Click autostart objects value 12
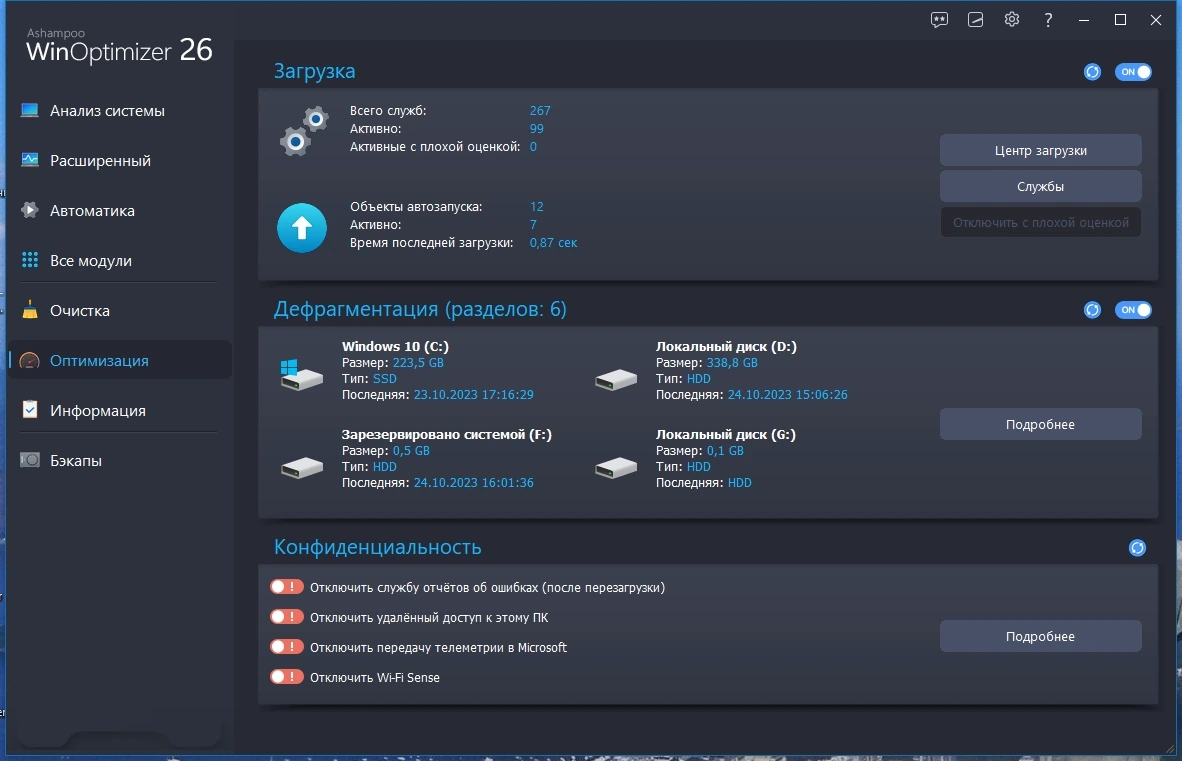This screenshot has height=761, width=1182. tap(536, 206)
